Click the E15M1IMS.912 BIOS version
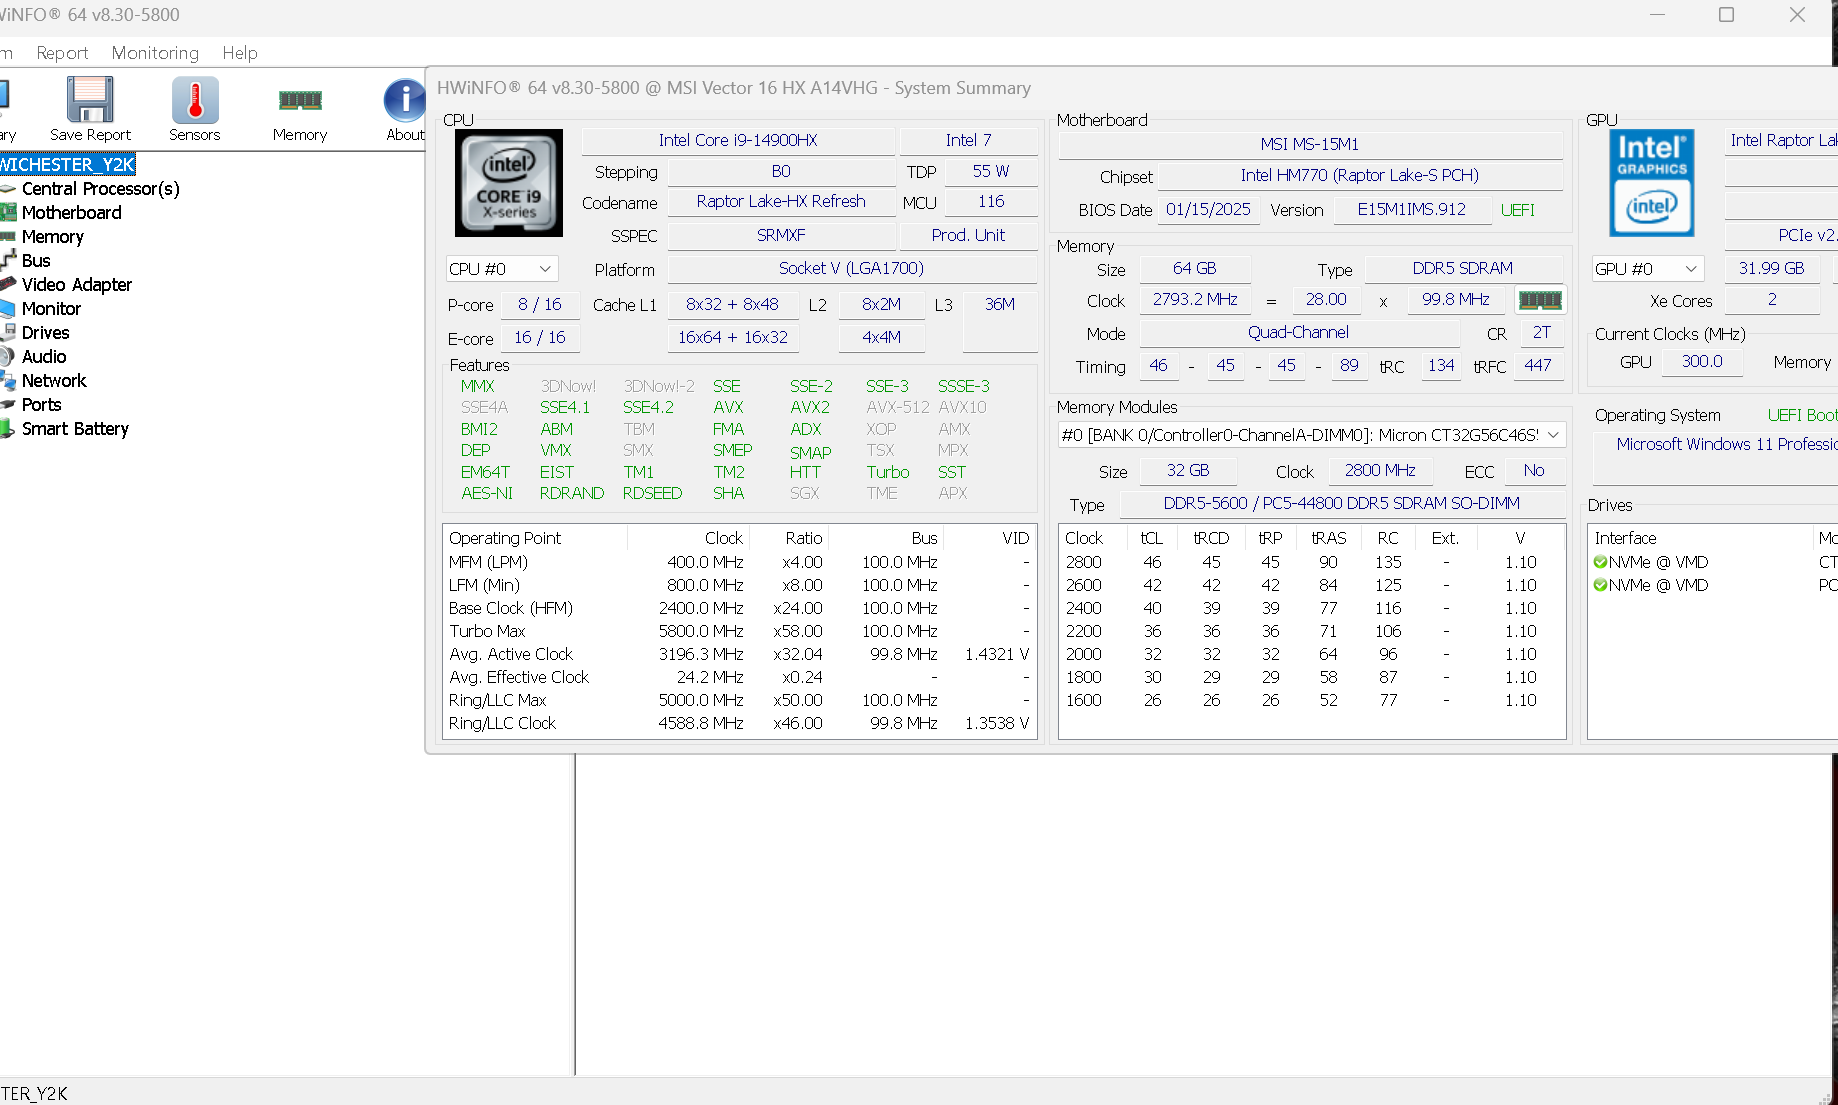Viewport: 1838px width, 1105px height. (1411, 210)
